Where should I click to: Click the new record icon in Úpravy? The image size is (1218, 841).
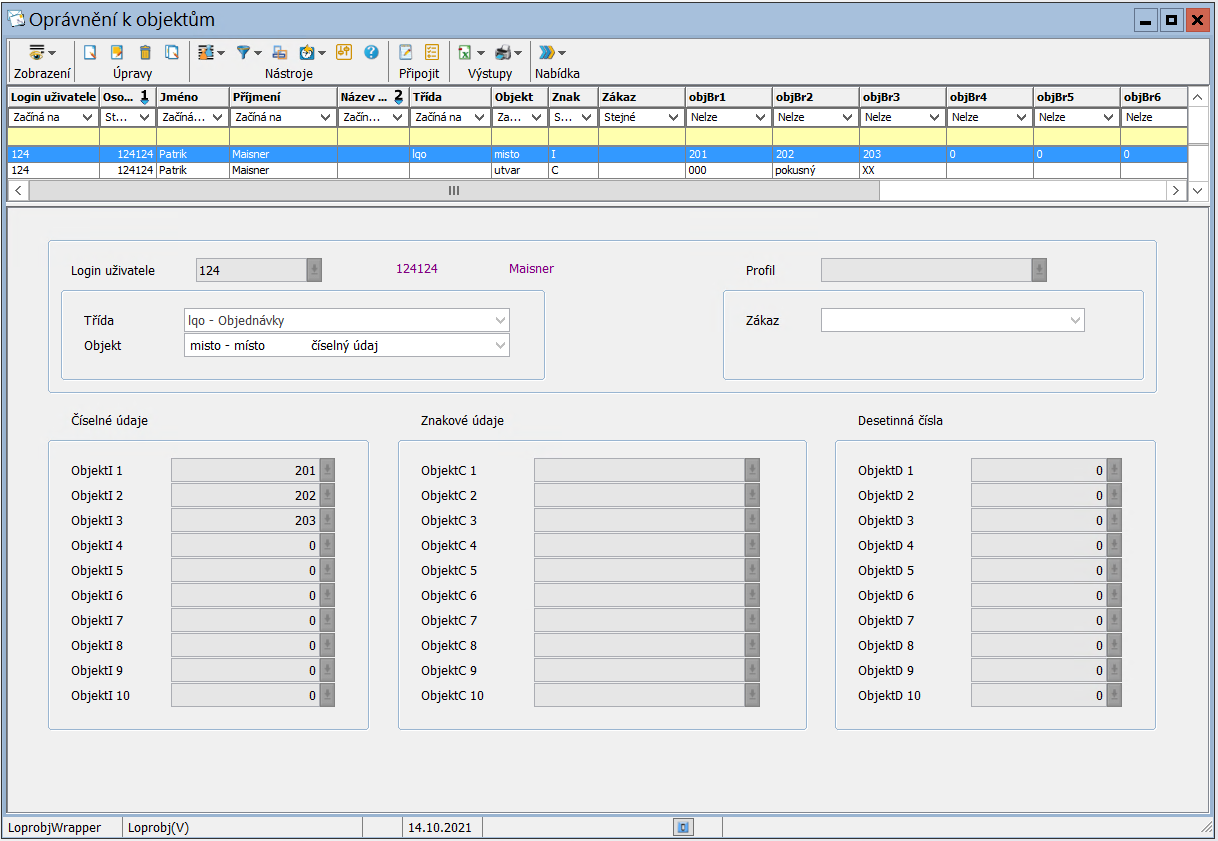90,52
